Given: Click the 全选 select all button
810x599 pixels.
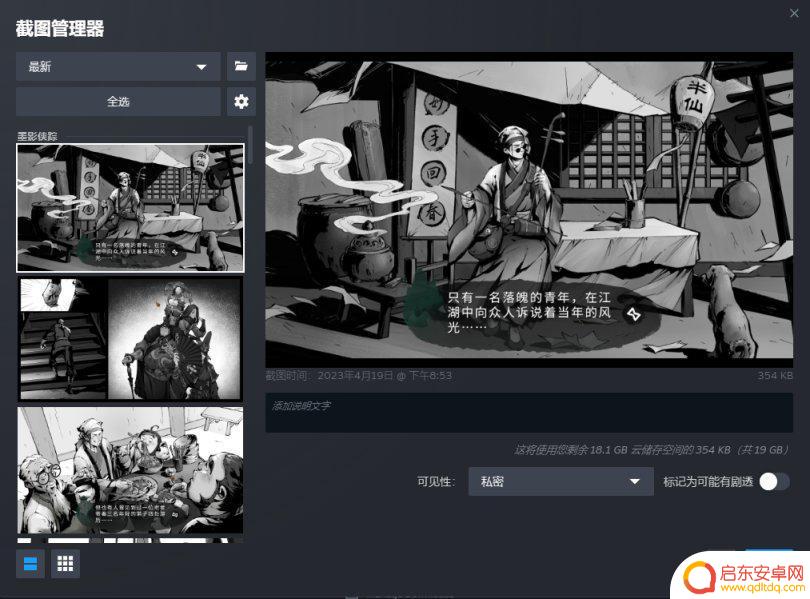Looking at the screenshot, I should (x=118, y=101).
